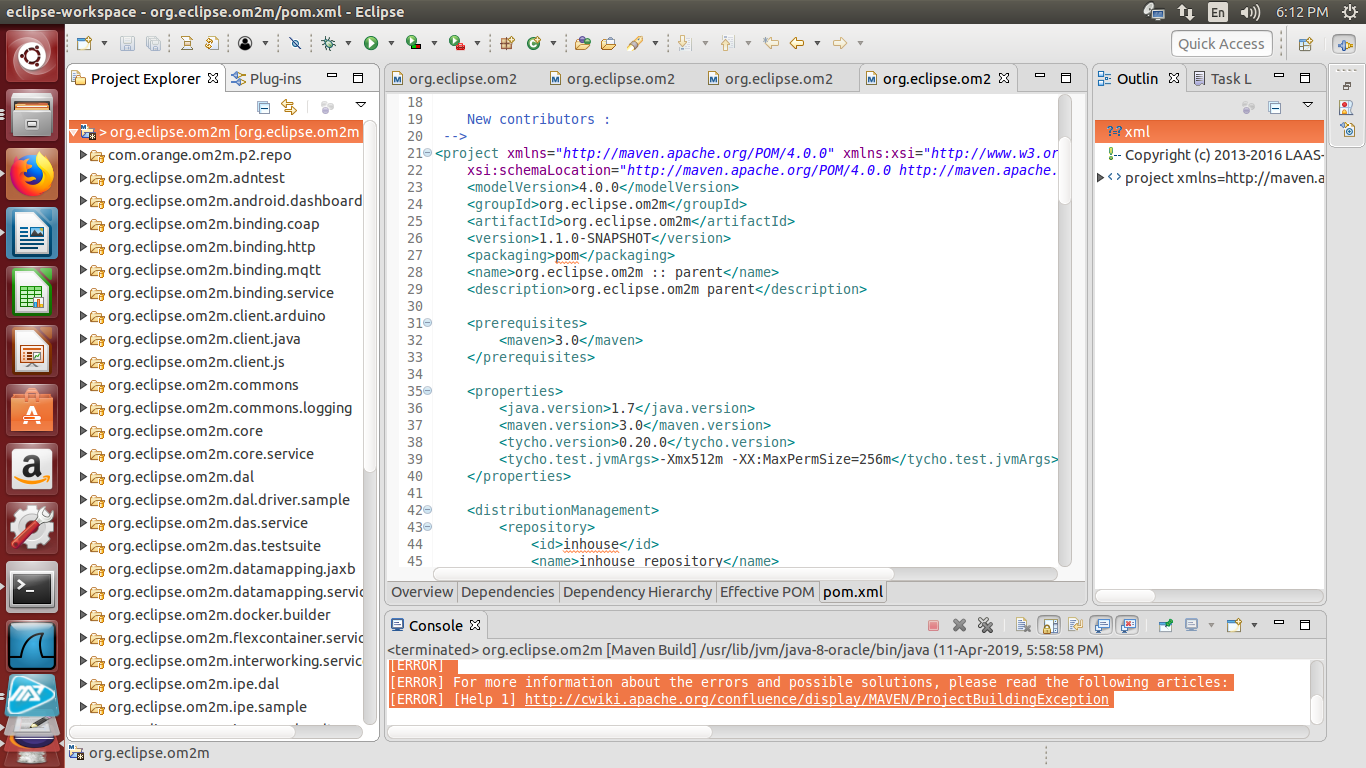Click the Open Task folder icon
Image resolution: width=1366 pixels, height=768 pixels.
pyautogui.click(x=608, y=43)
